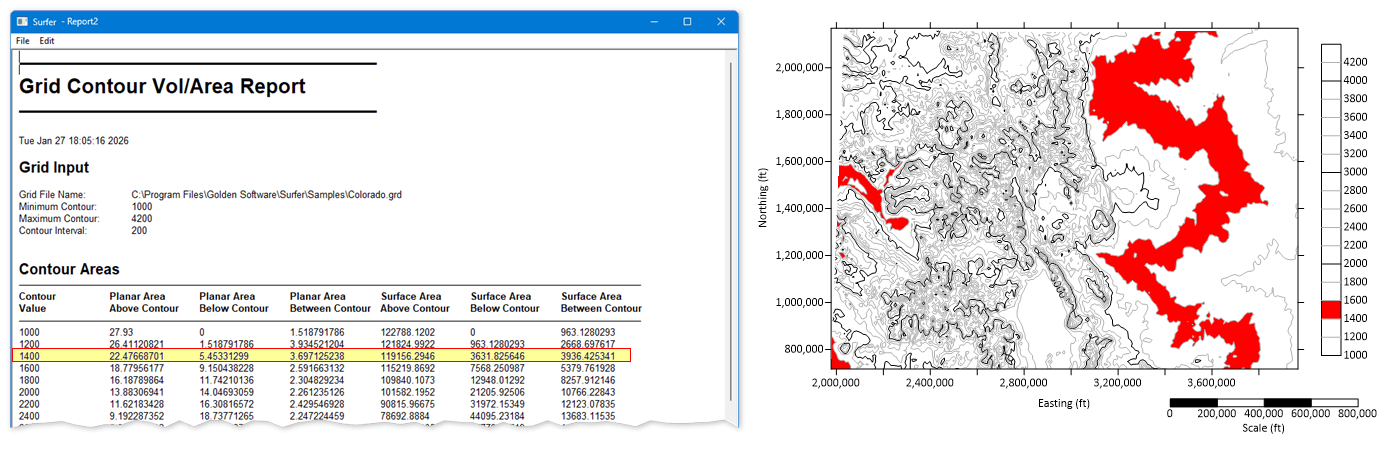
Task: Select the Northing (ft) axis title
Action: pos(763,196)
